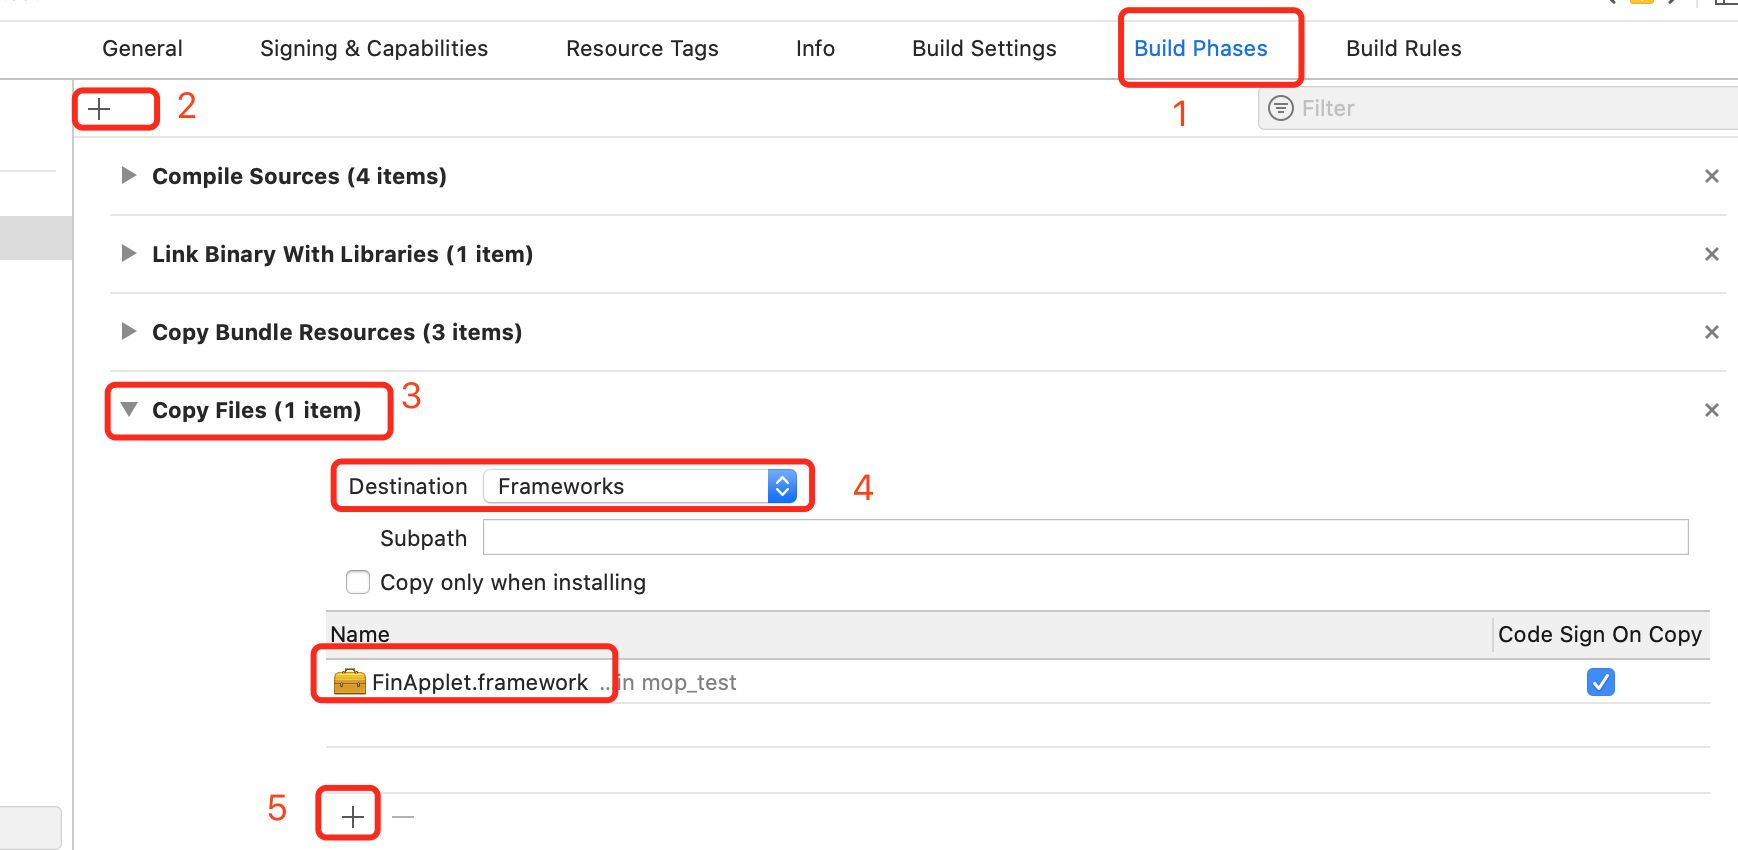1738x850 pixels.
Task: Expand the Compile Sources section
Action: (x=128, y=176)
